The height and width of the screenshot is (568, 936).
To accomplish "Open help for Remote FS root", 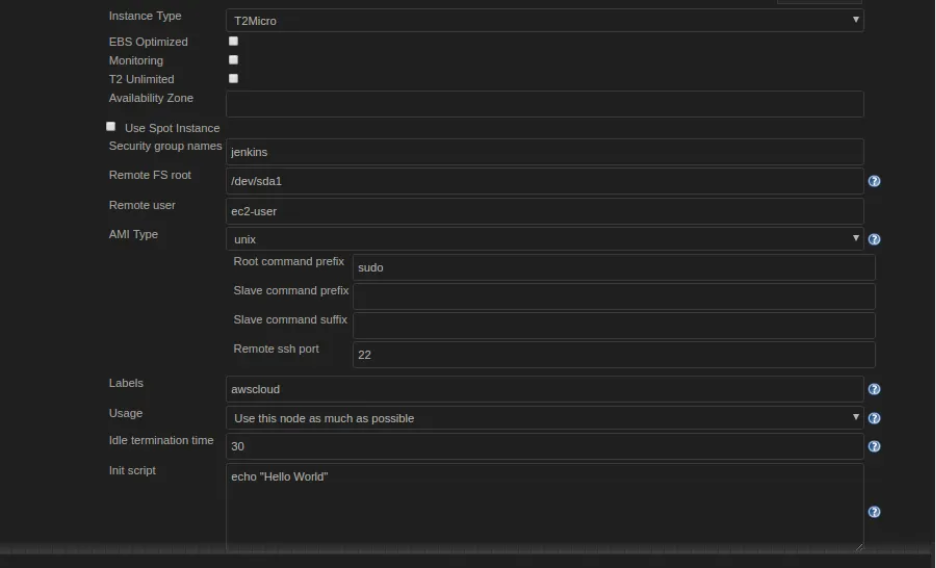I will click(874, 182).
